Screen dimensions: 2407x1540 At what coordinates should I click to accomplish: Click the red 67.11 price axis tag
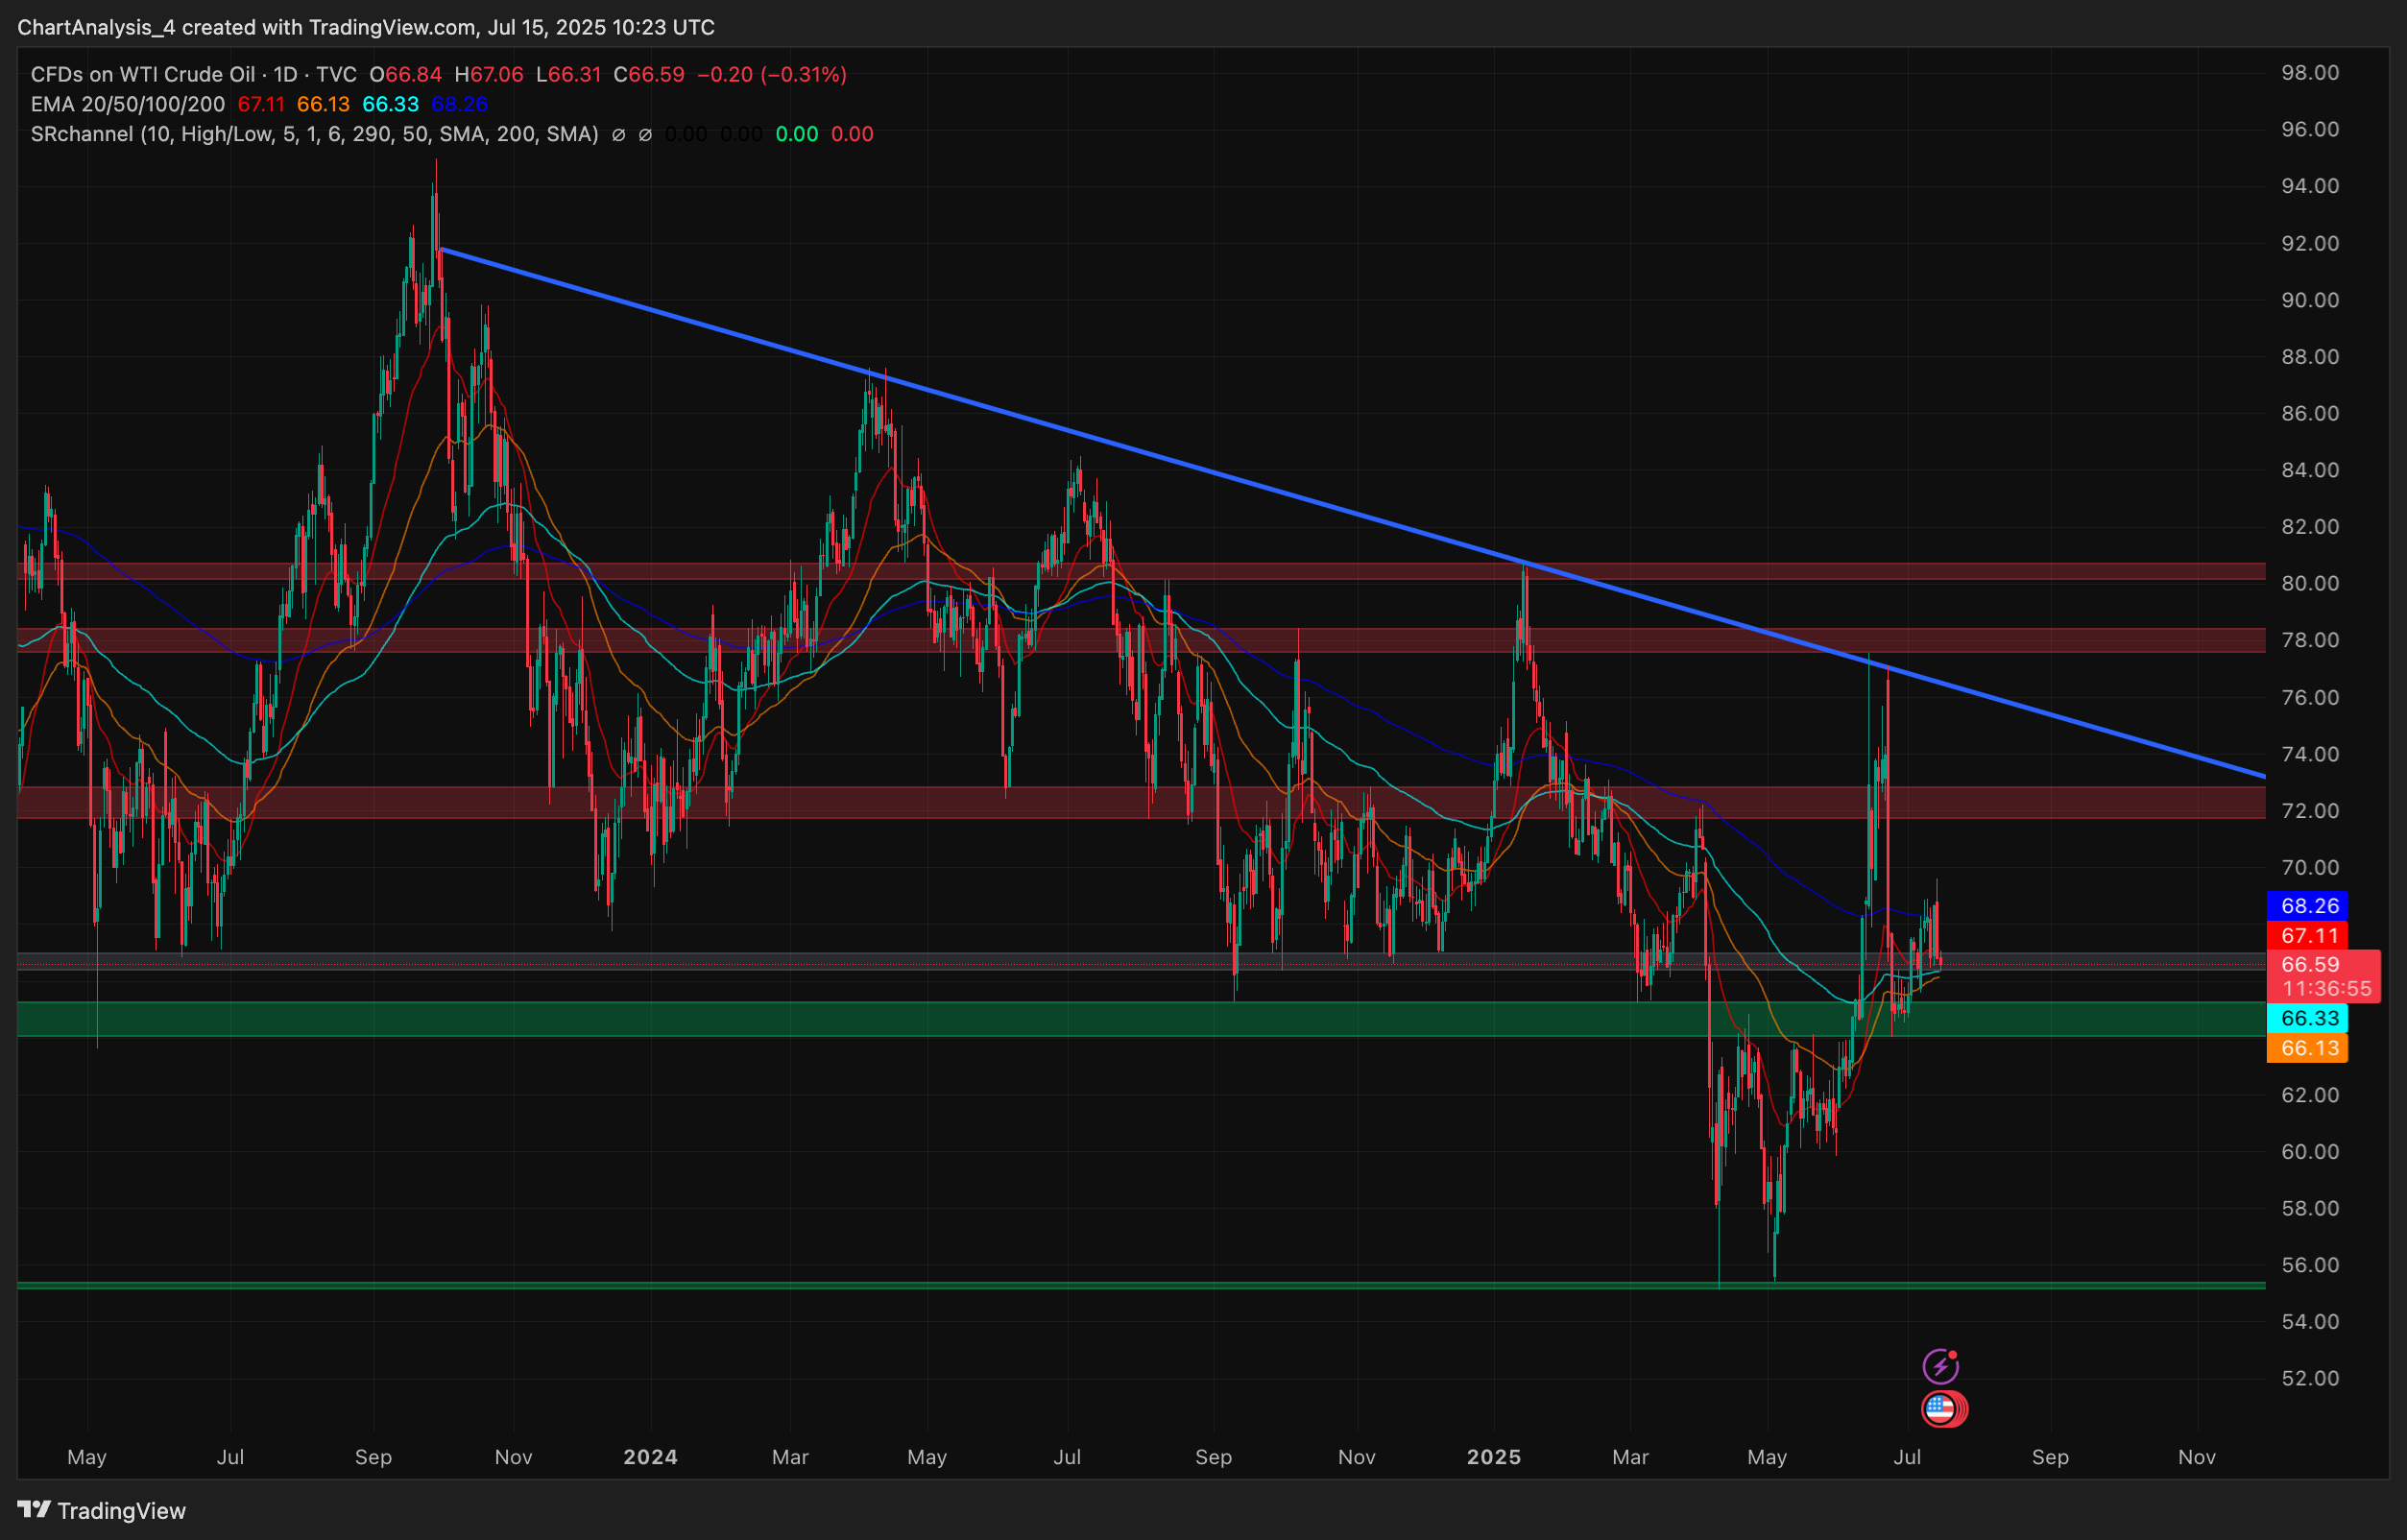(x=2308, y=936)
